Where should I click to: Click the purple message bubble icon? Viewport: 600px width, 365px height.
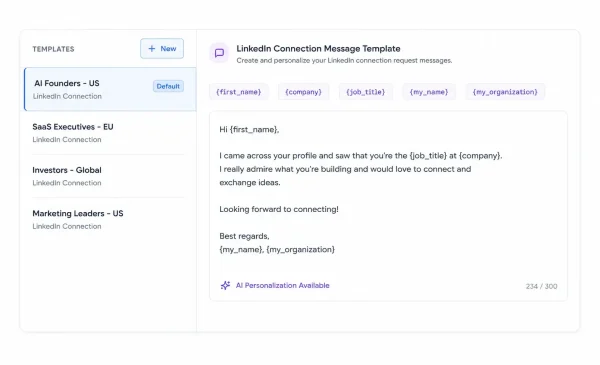tap(219, 53)
